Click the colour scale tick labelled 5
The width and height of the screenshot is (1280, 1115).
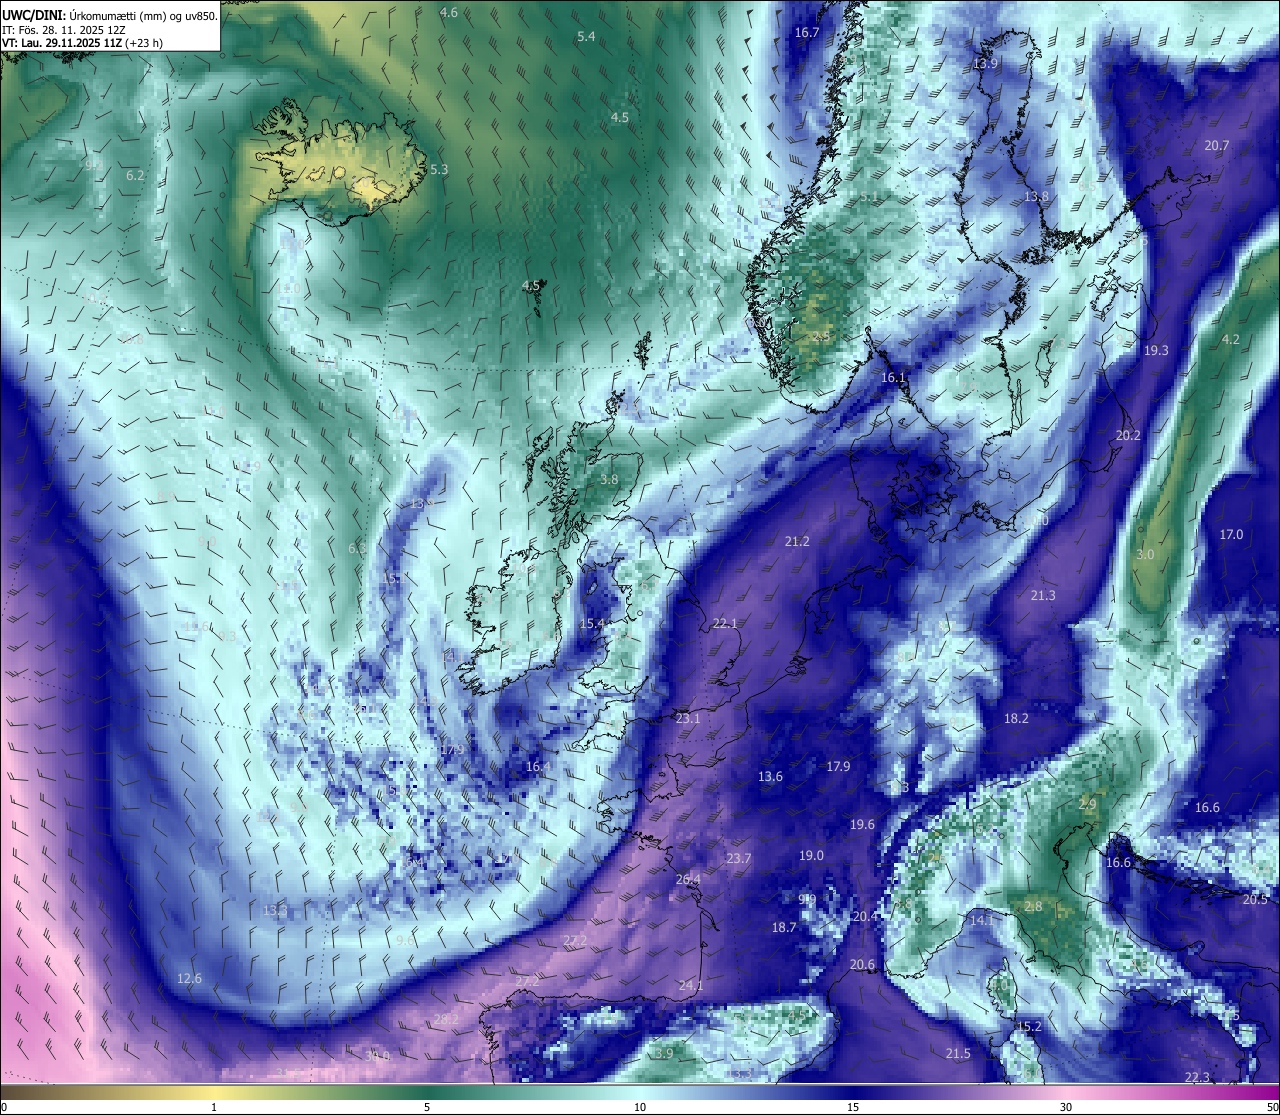tap(427, 1107)
